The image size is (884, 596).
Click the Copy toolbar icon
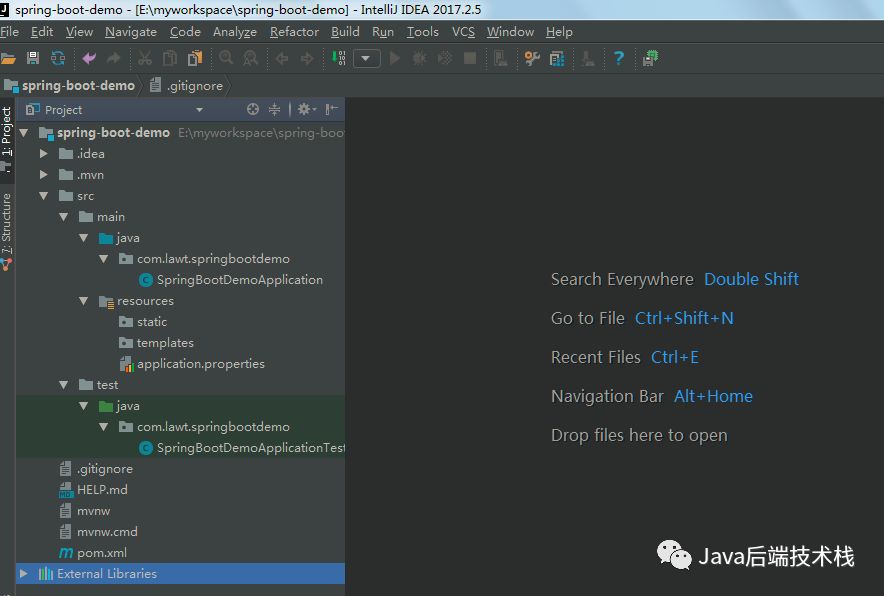point(169,58)
